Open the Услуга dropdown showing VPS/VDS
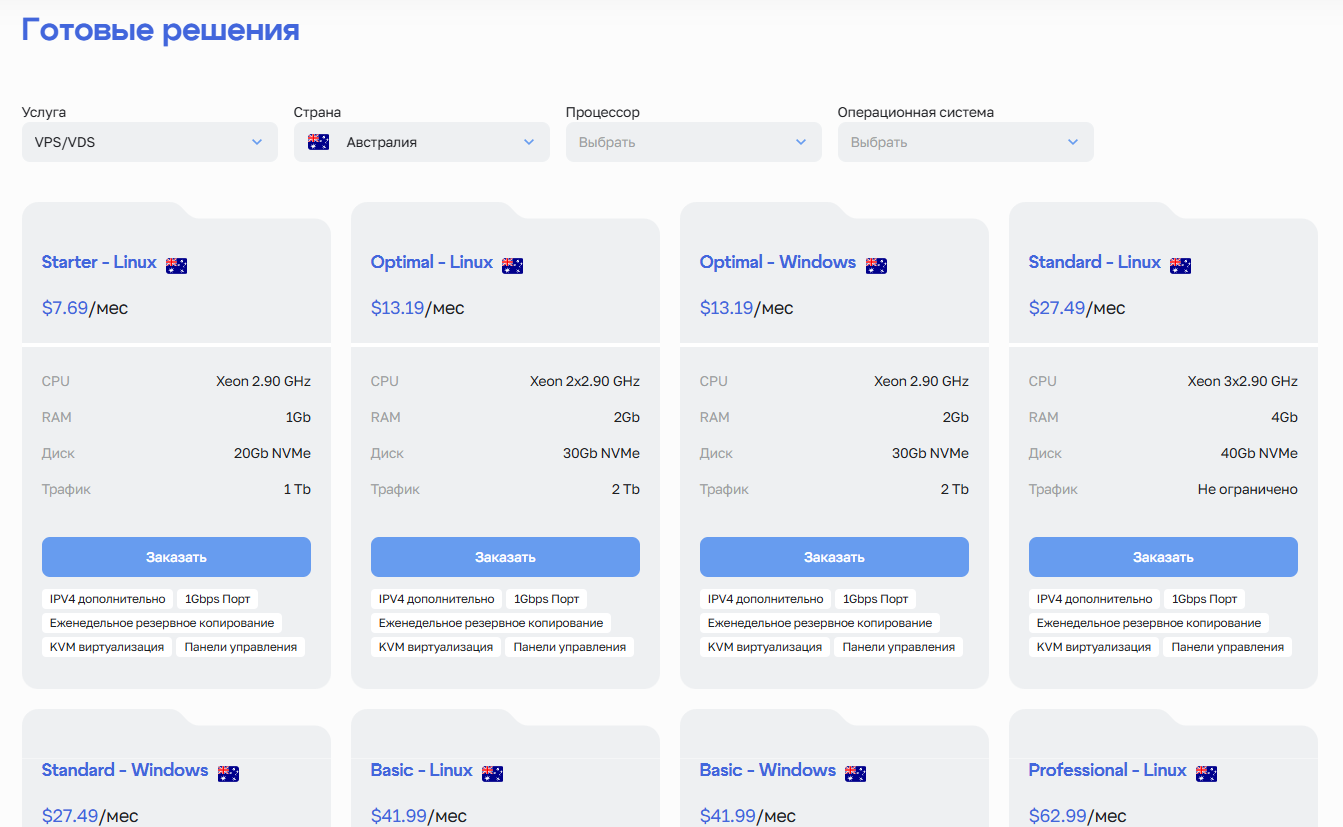Screen dimensions: 1343x827 click(x=150, y=142)
